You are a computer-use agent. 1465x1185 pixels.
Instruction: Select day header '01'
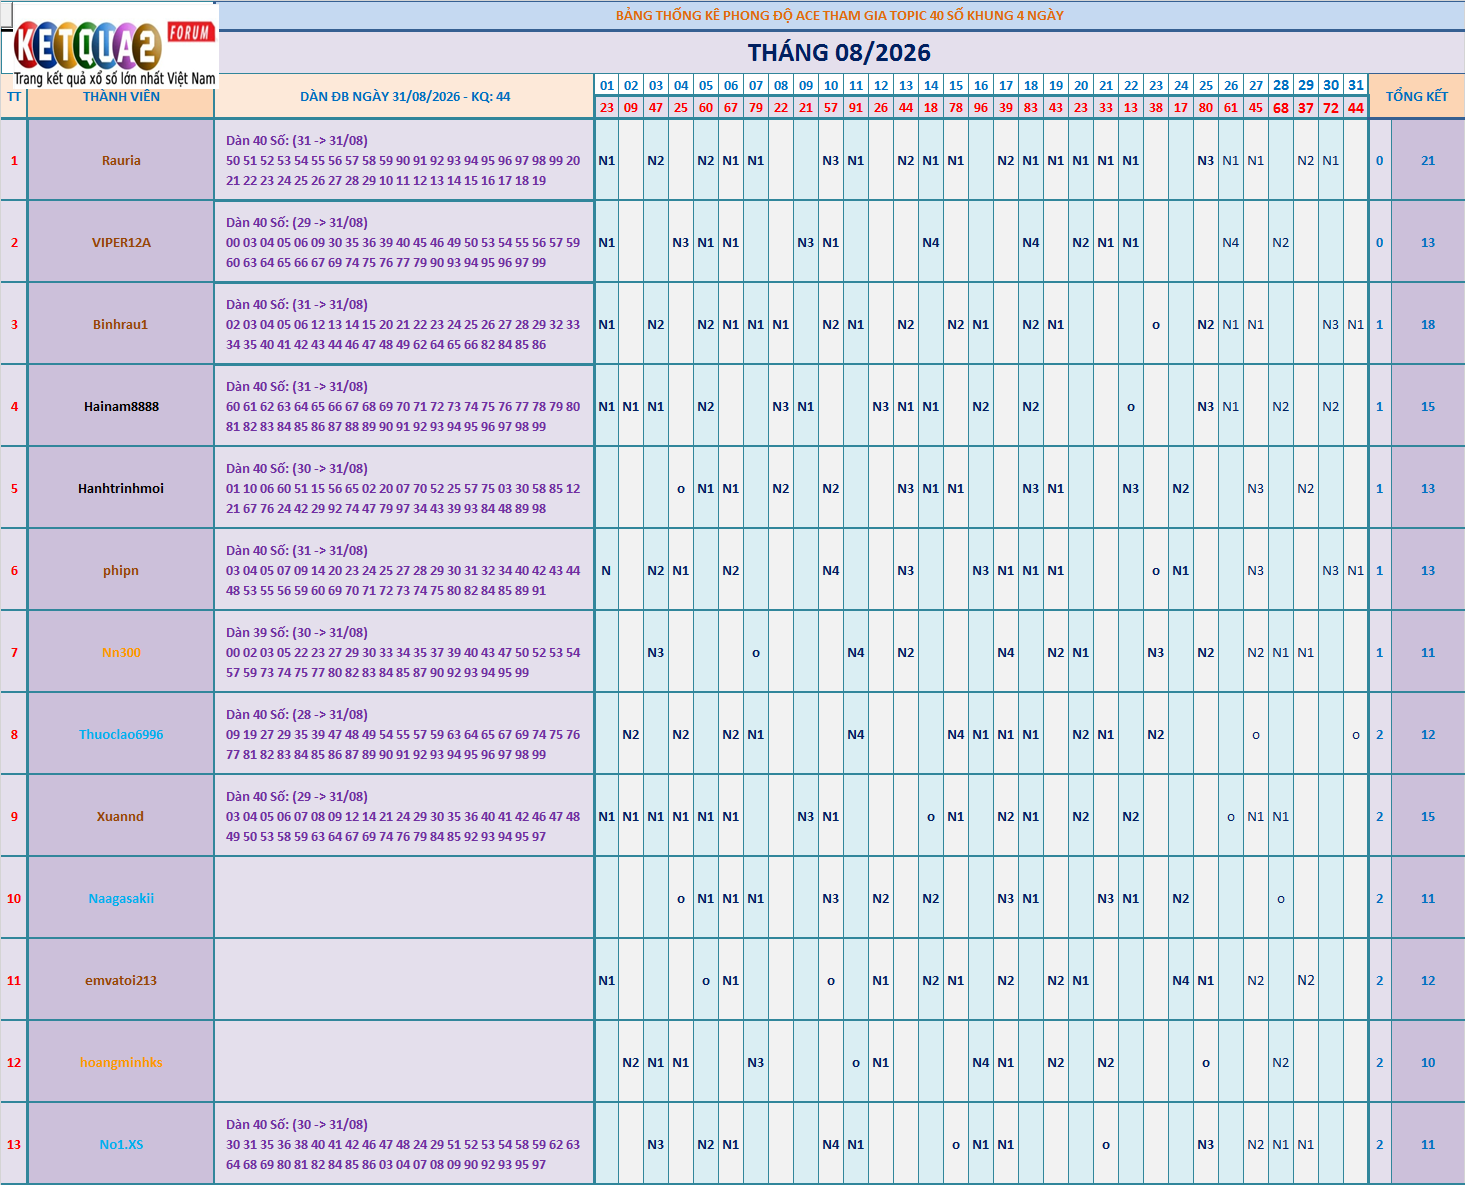tap(607, 86)
